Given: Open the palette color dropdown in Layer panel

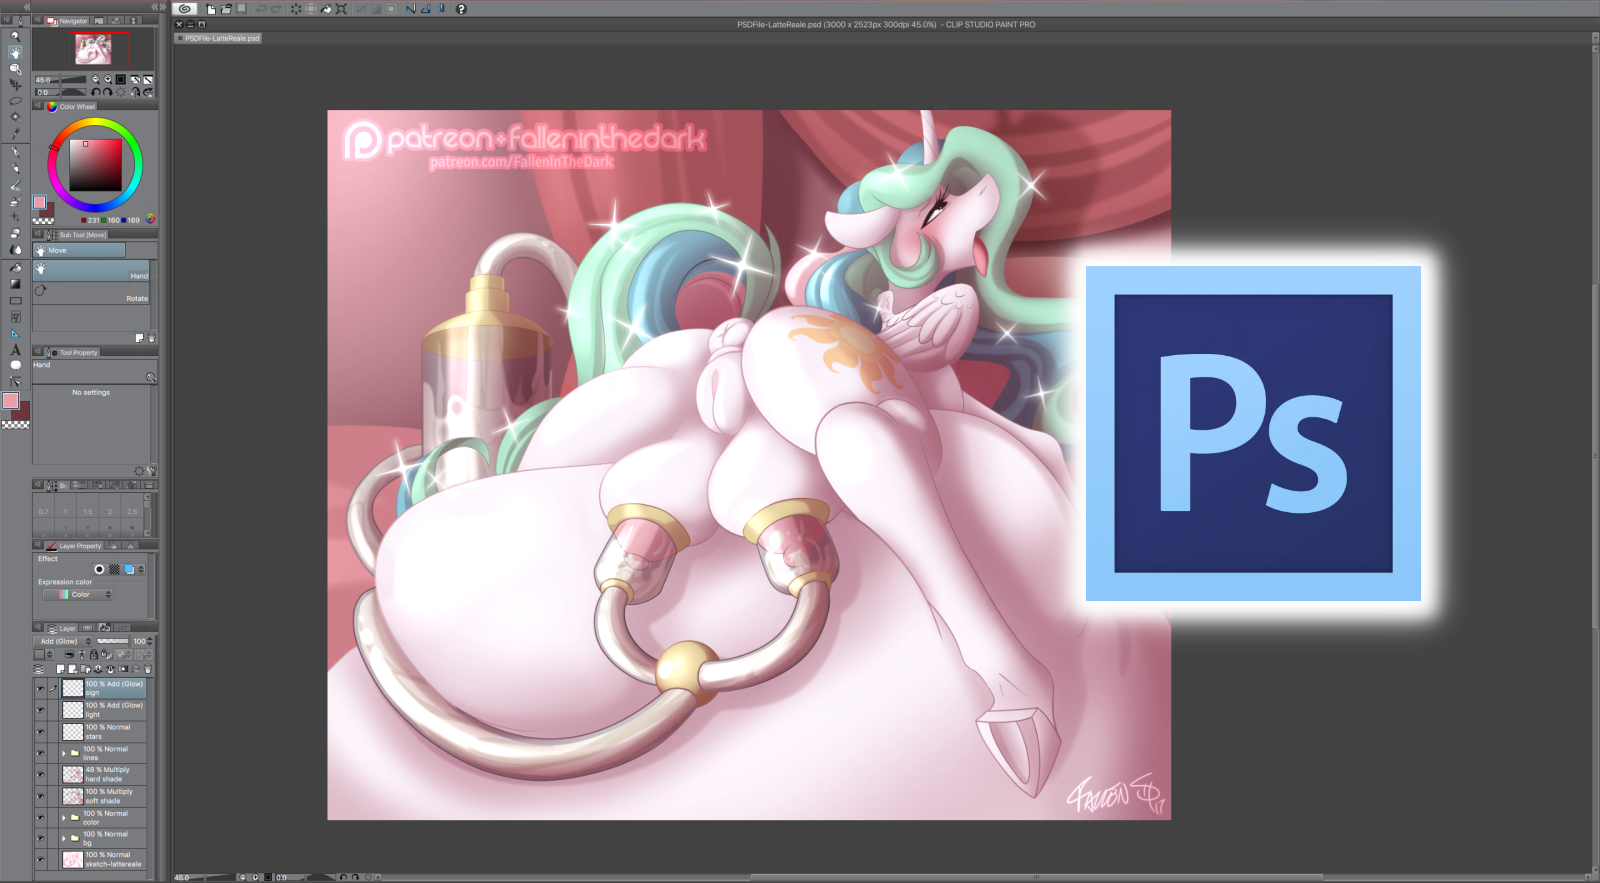Looking at the screenshot, I should 42,655.
